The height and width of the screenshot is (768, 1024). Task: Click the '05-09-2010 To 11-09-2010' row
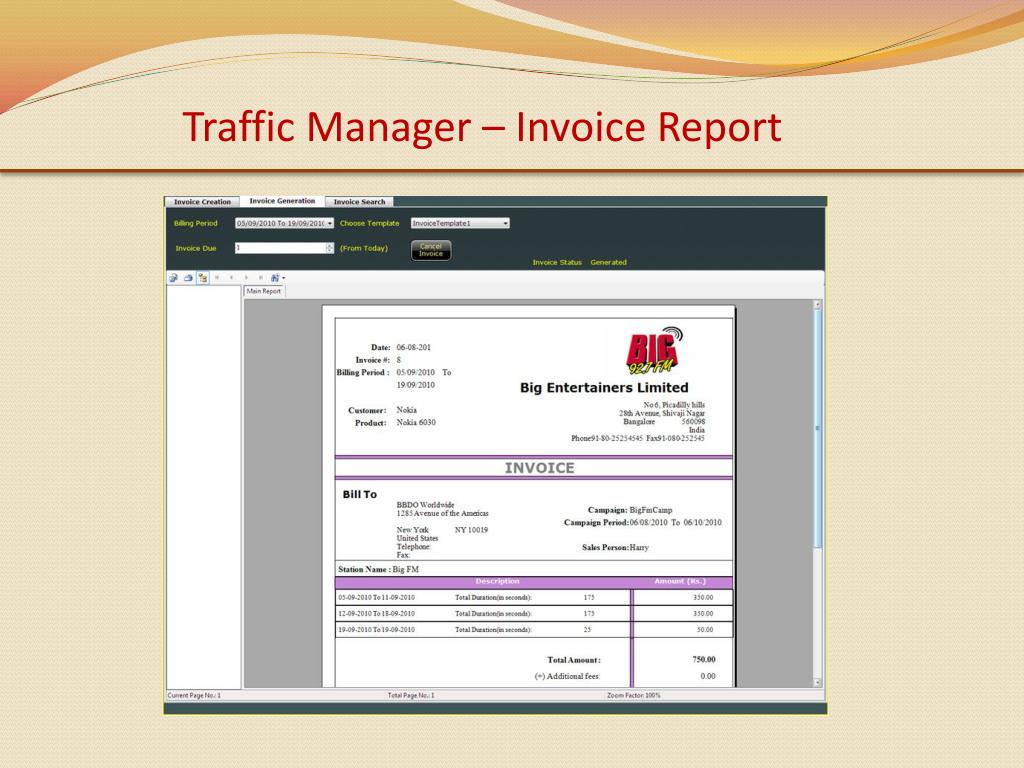(x=534, y=598)
